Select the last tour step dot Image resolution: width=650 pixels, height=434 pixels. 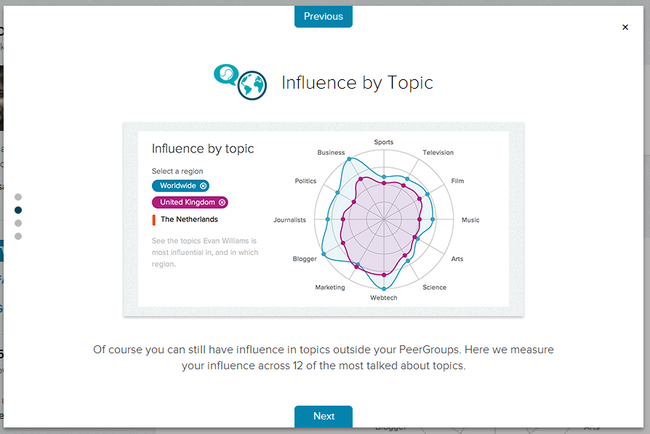18,236
